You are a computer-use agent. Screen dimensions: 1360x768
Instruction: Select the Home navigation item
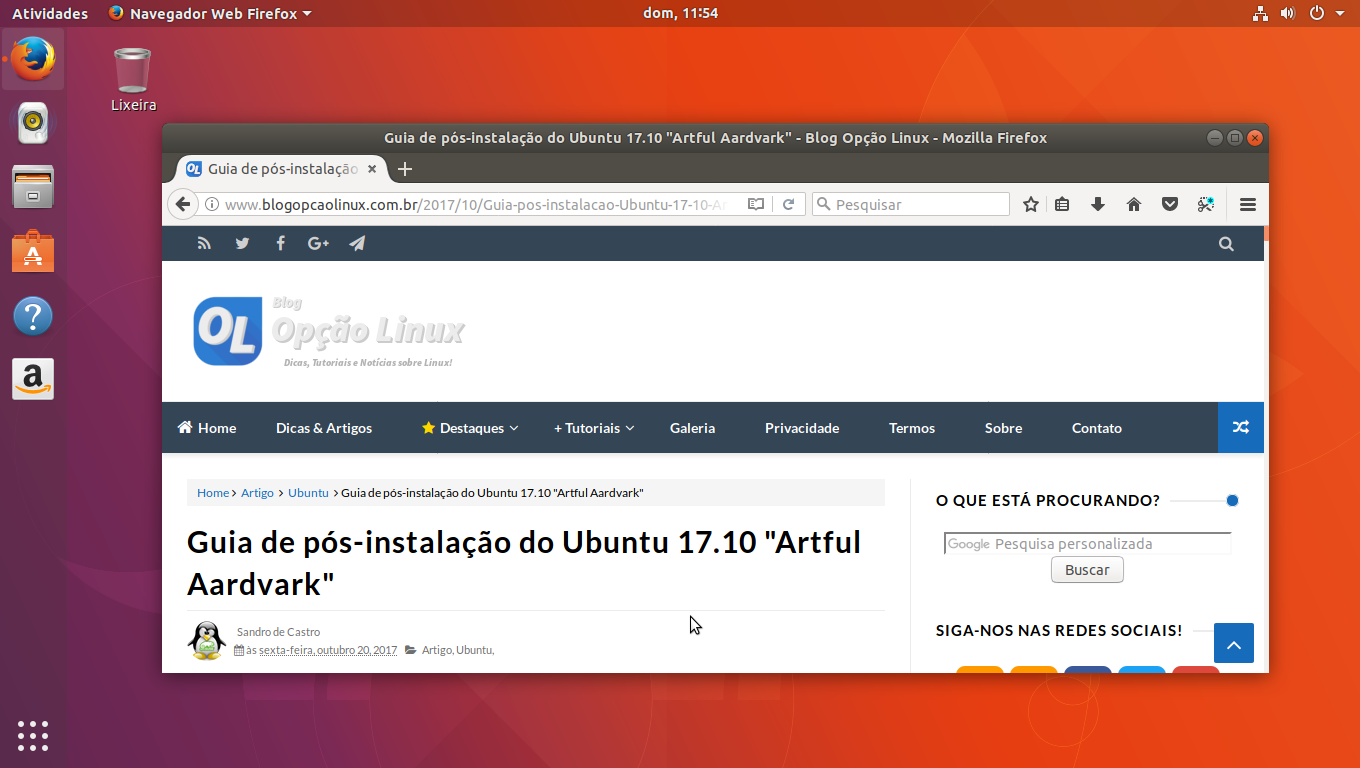(207, 428)
